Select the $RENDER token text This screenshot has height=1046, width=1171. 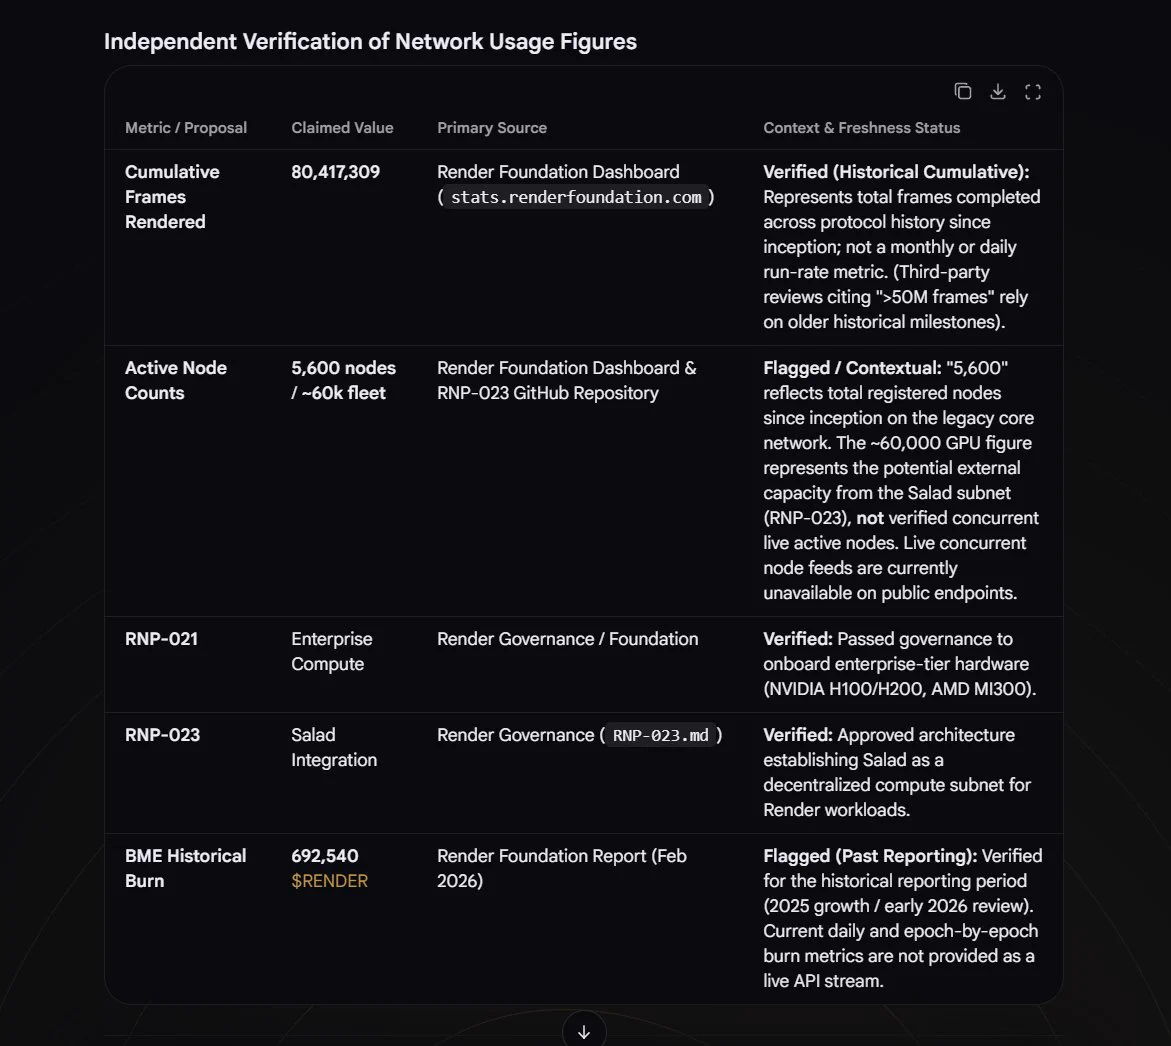329,881
